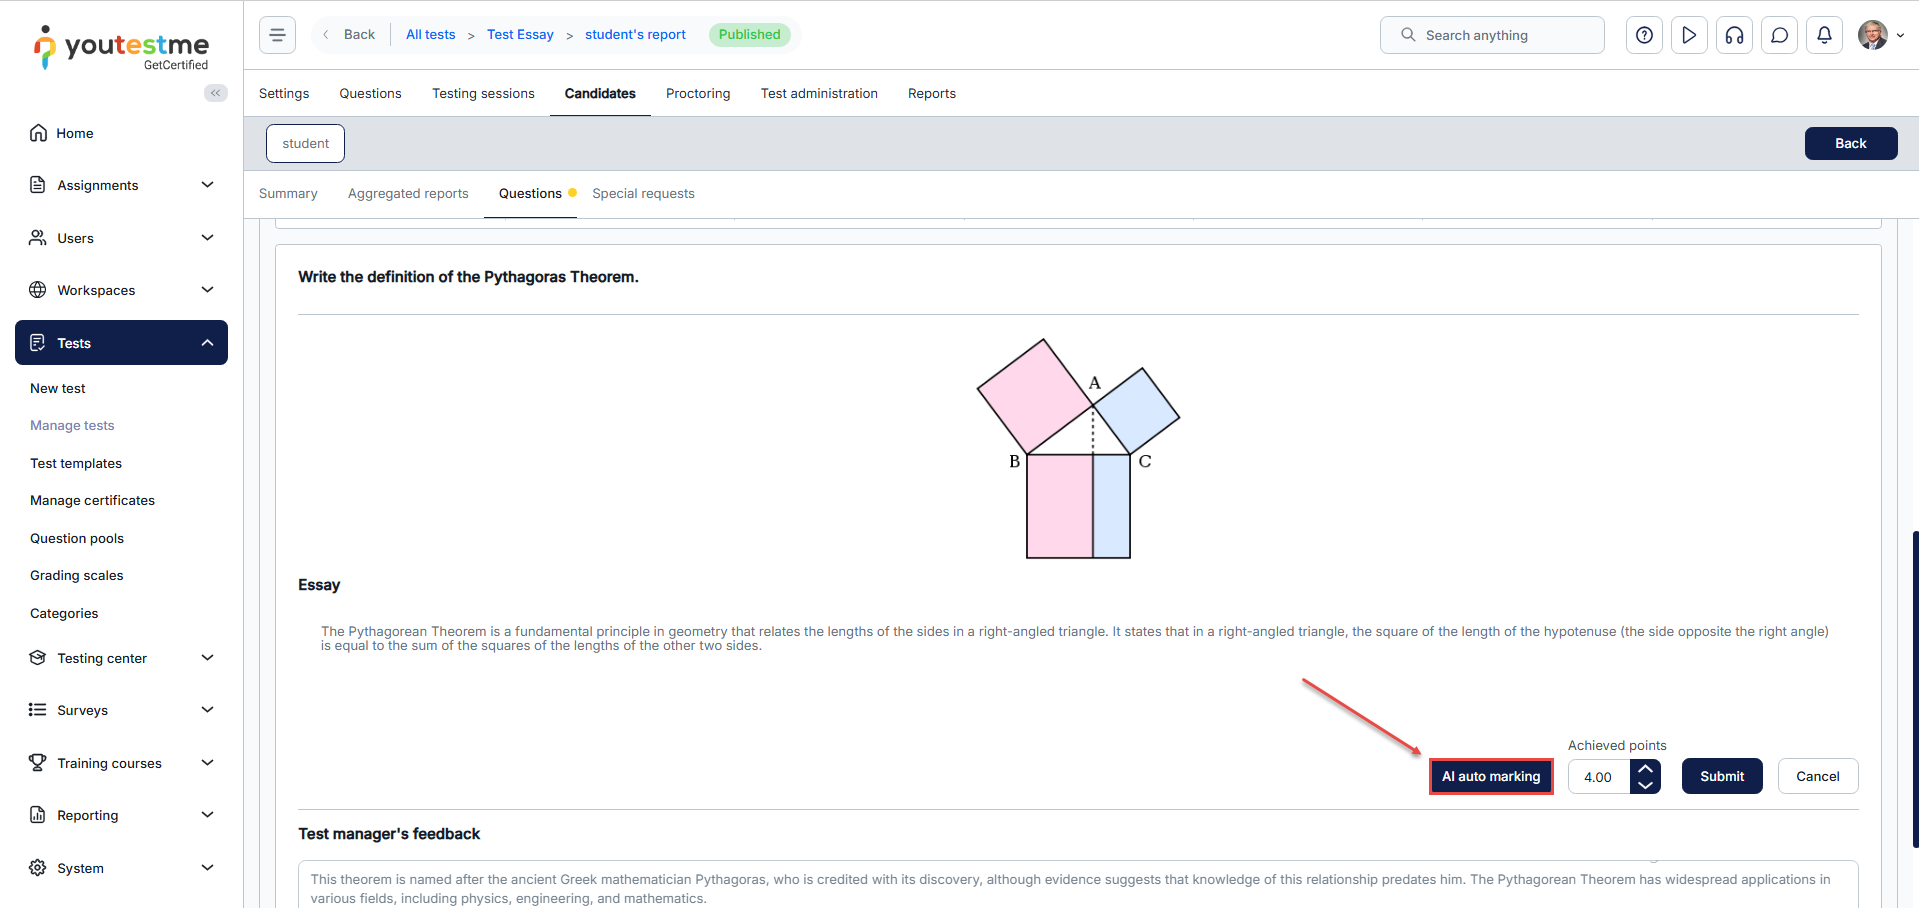Go to All tests breadcrumb link

click(431, 34)
